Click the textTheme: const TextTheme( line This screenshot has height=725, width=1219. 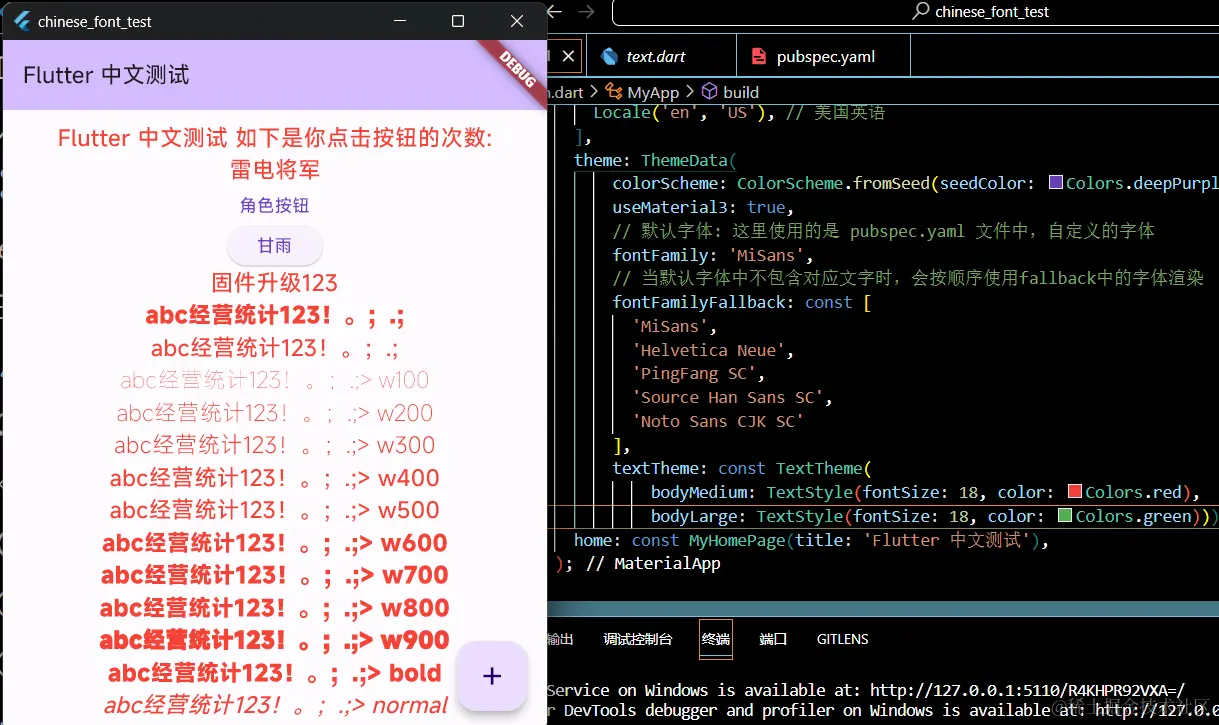pyautogui.click(x=742, y=468)
